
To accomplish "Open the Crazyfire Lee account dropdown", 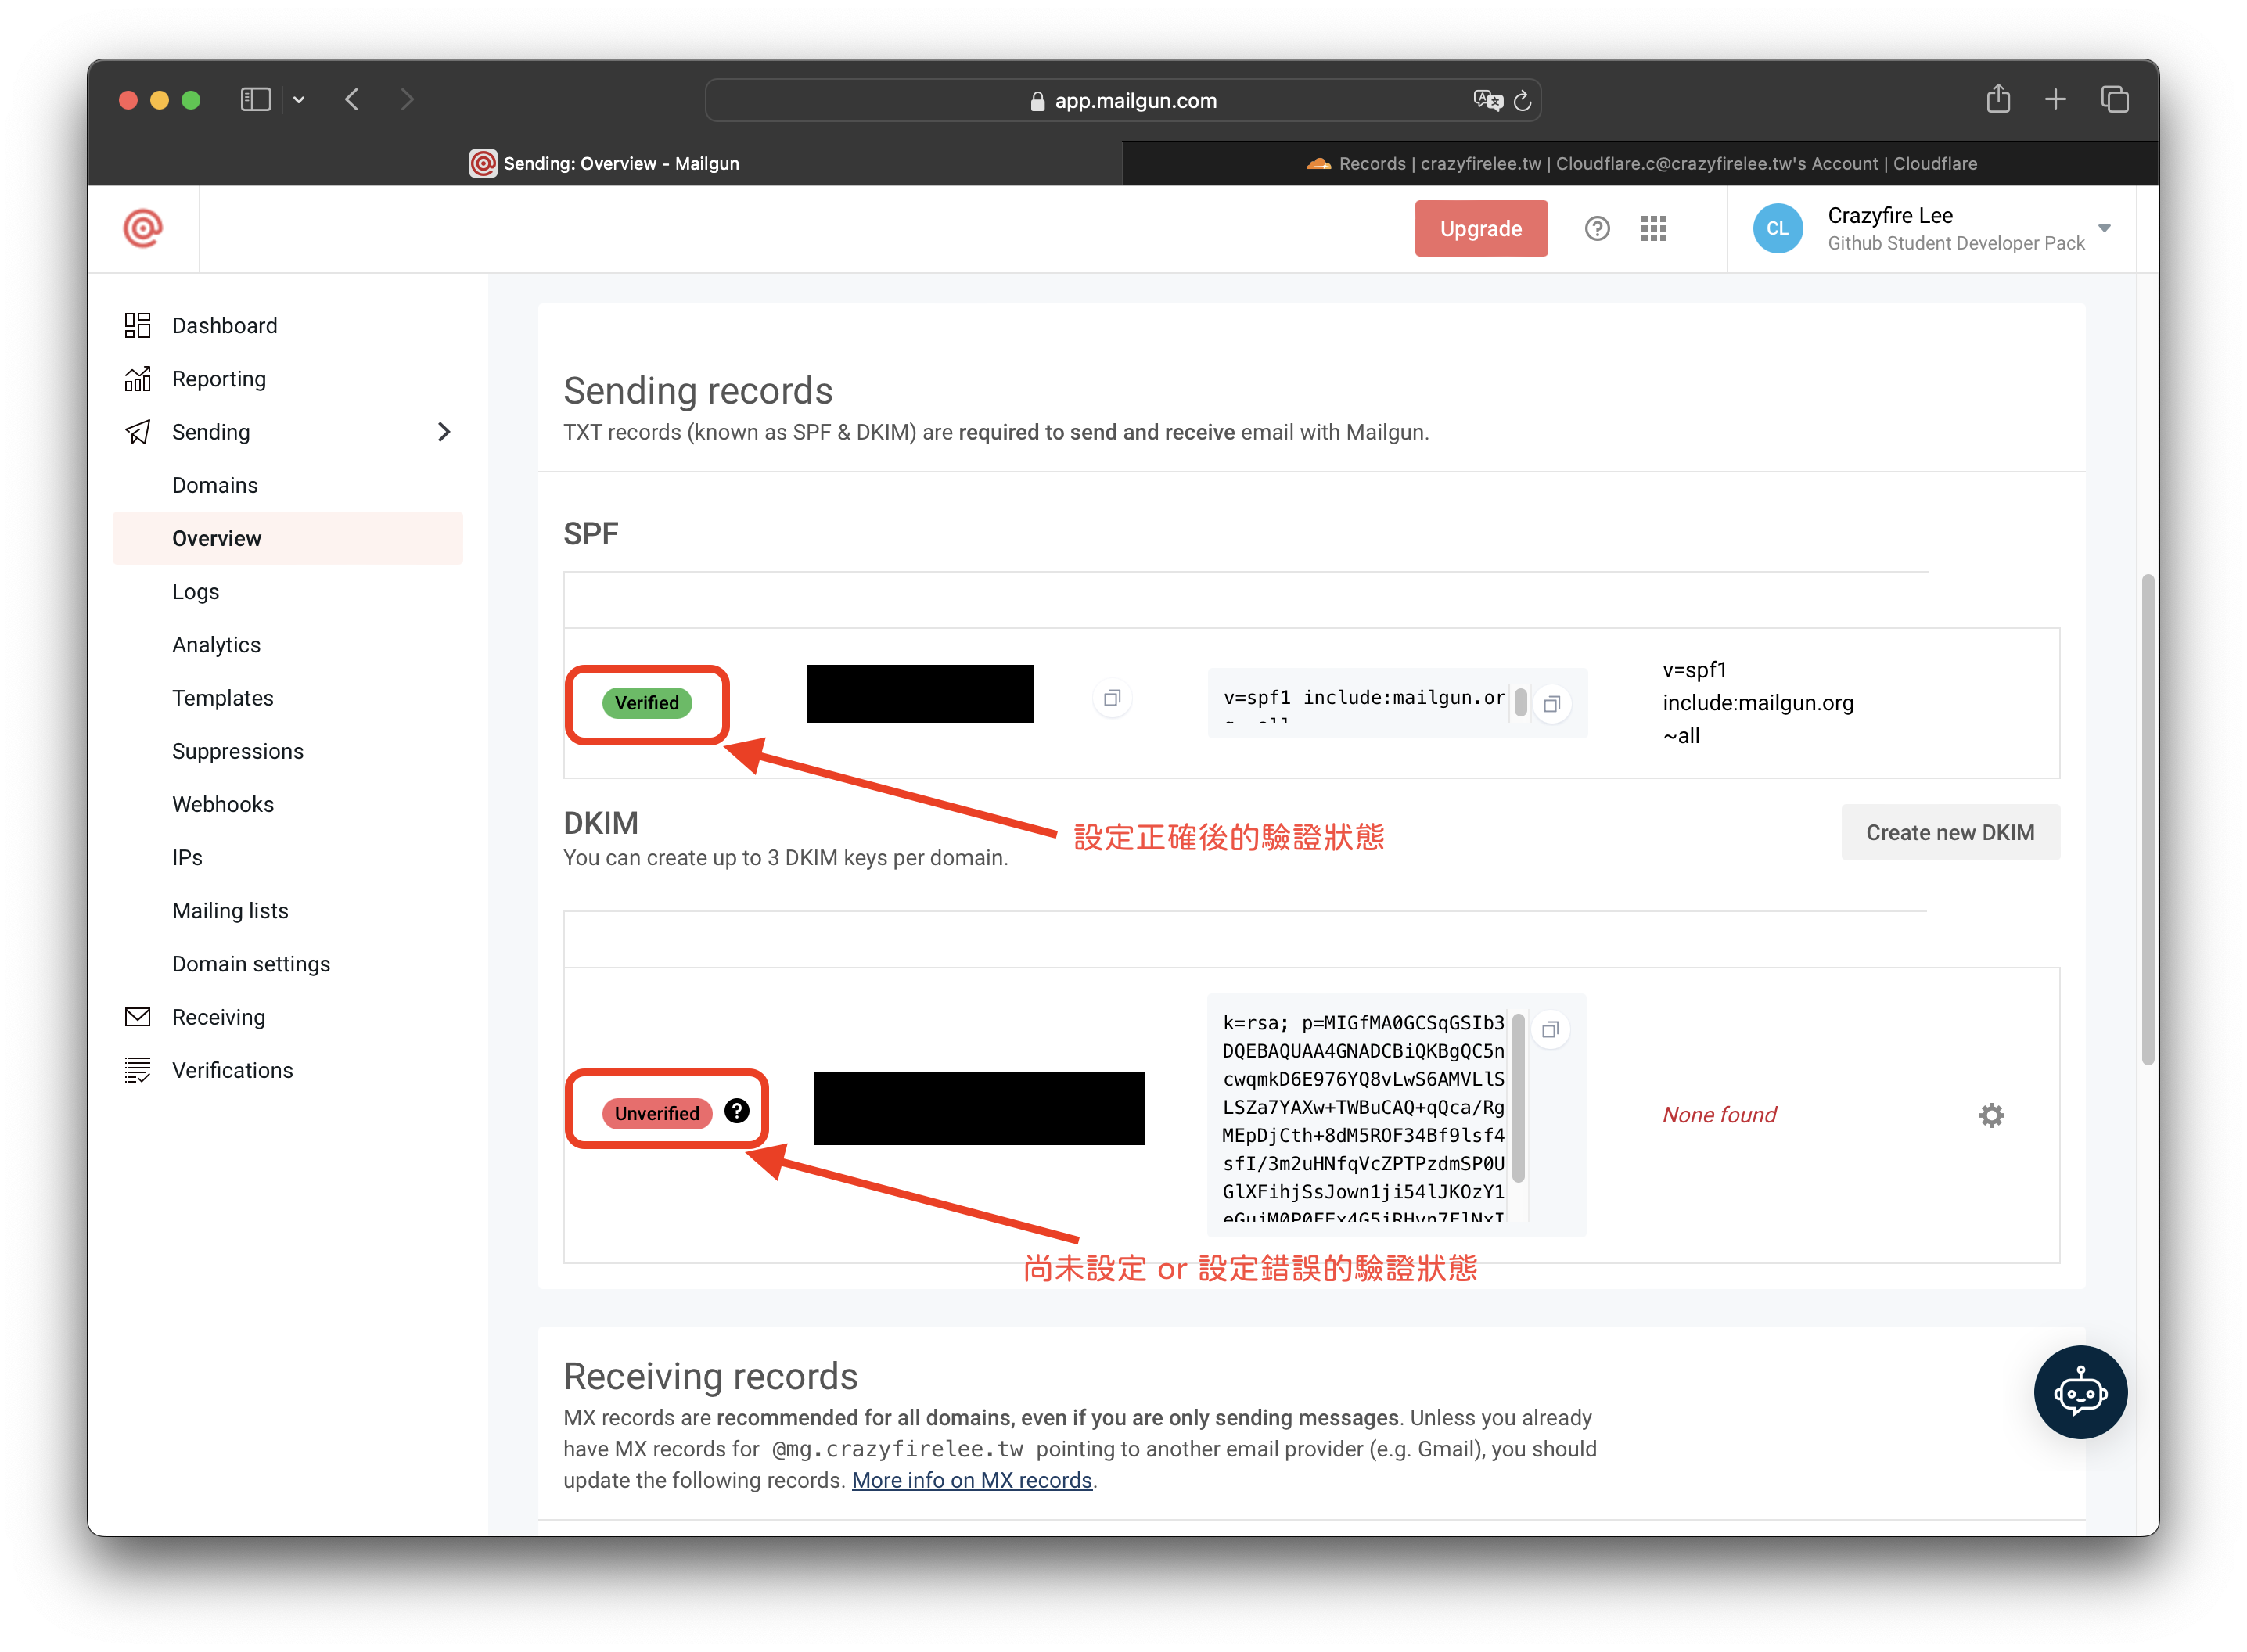I will click(2104, 229).
